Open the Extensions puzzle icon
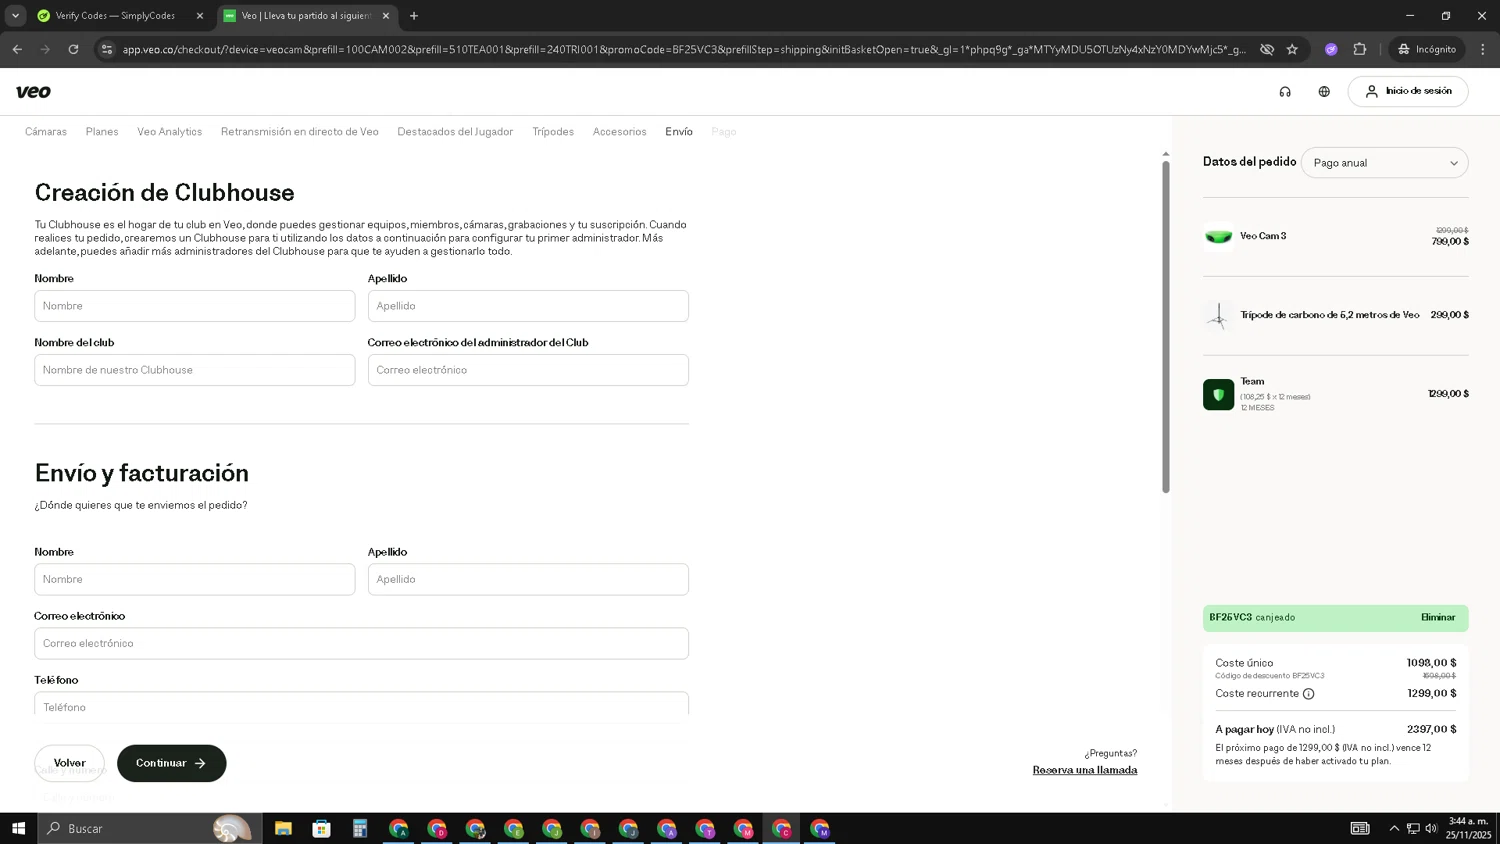 click(x=1359, y=49)
